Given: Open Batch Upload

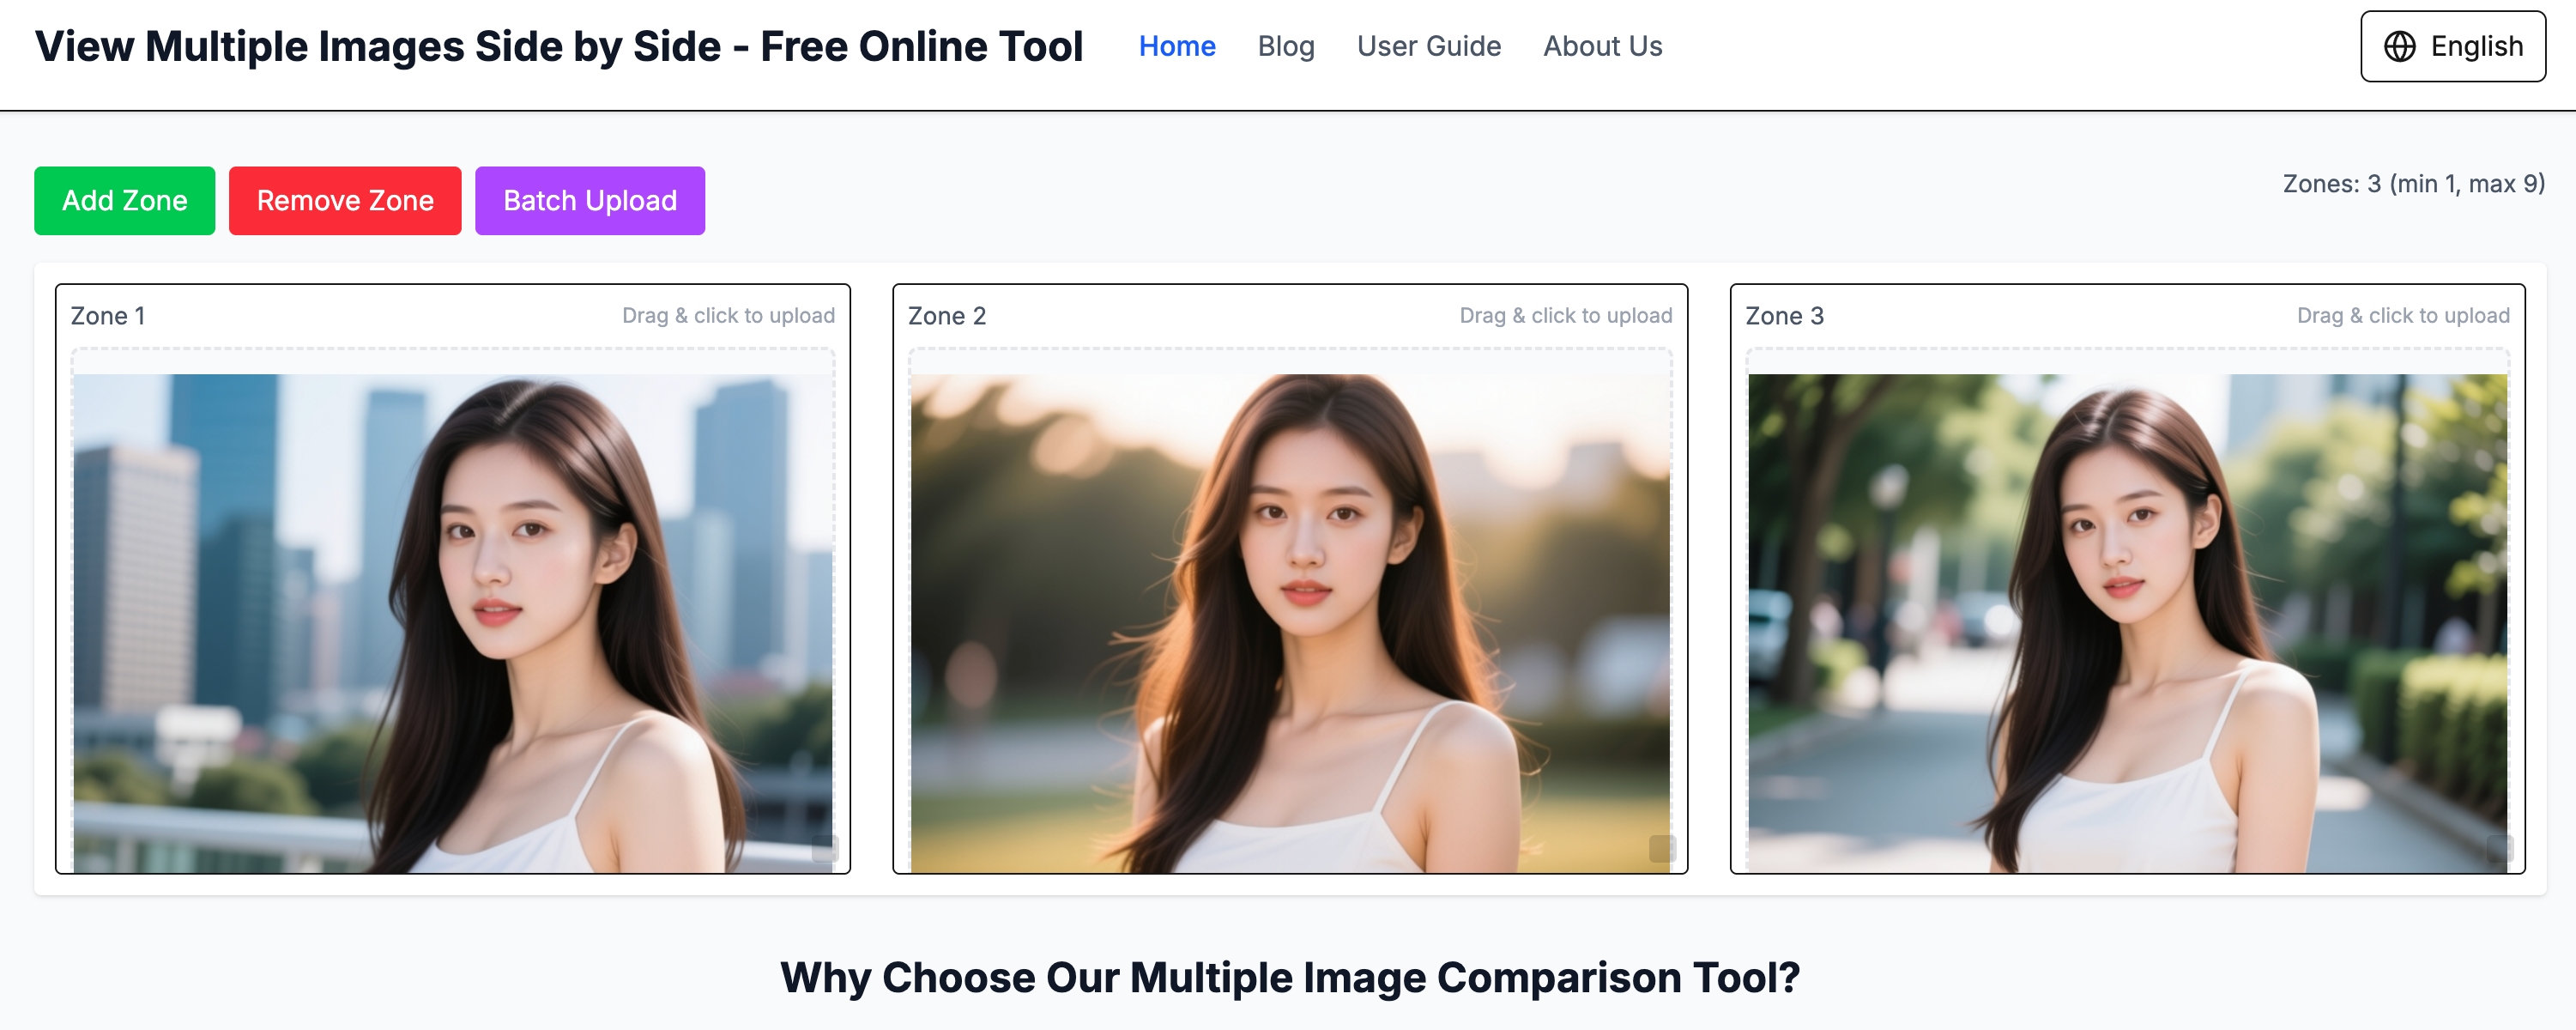Looking at the screenshot, I should 589,200.
